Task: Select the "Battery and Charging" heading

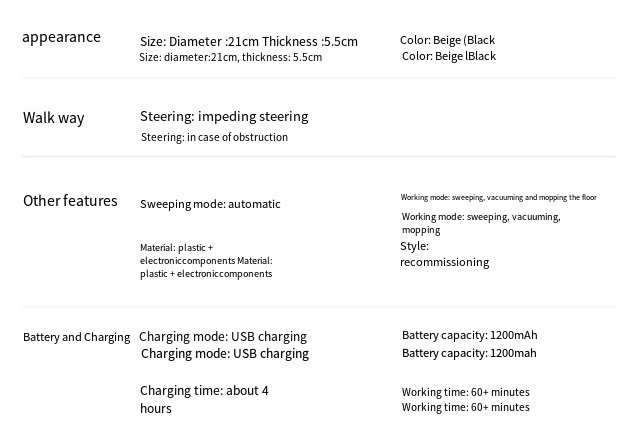Action: (76, 337)
